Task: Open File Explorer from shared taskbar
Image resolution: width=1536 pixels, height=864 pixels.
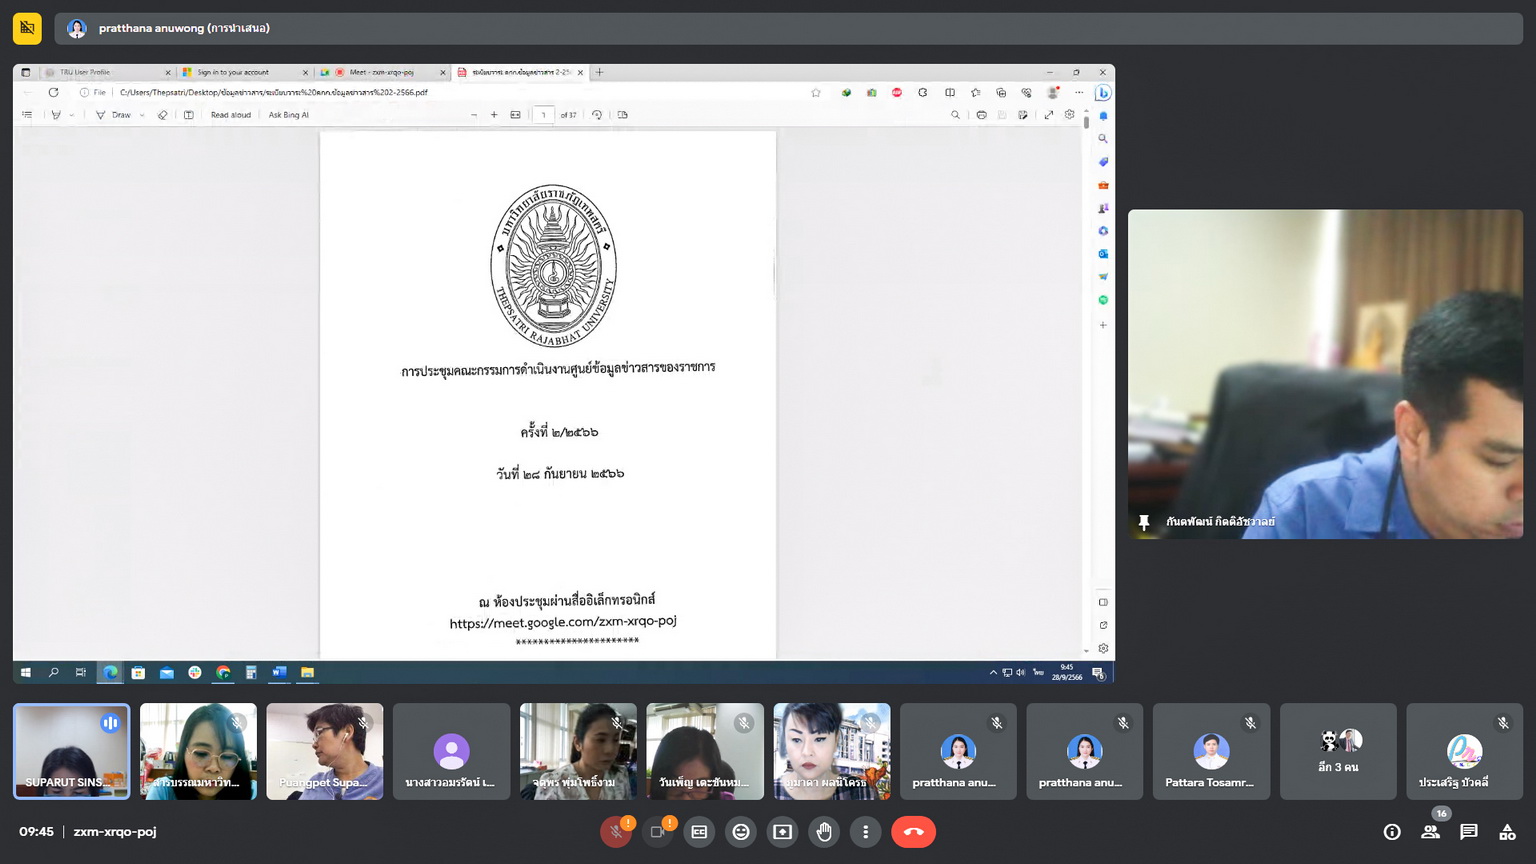Action: (x=307, y=673)
